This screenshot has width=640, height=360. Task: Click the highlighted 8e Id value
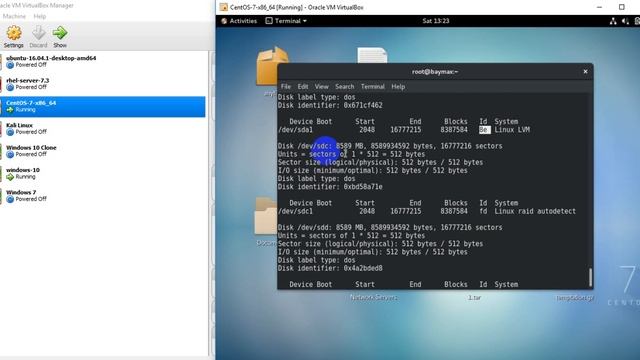[x=484, y=130]
